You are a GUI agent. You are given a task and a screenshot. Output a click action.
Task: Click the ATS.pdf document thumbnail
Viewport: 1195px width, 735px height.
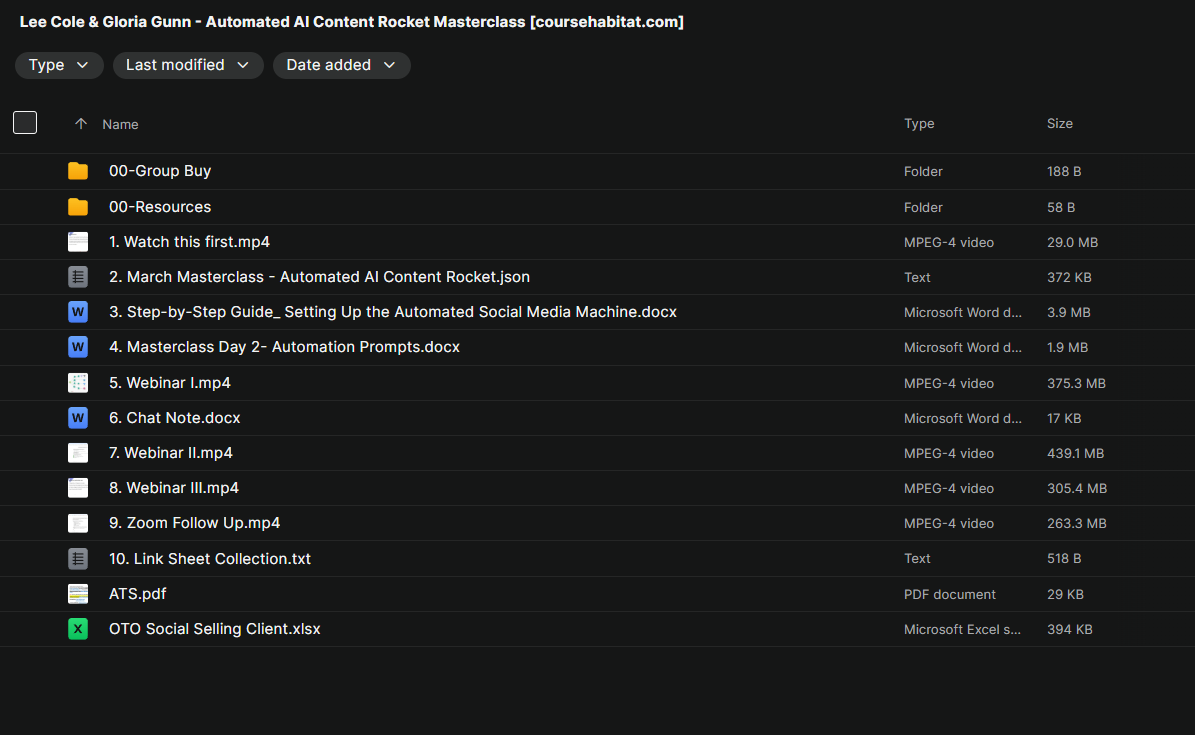point(78,594)
